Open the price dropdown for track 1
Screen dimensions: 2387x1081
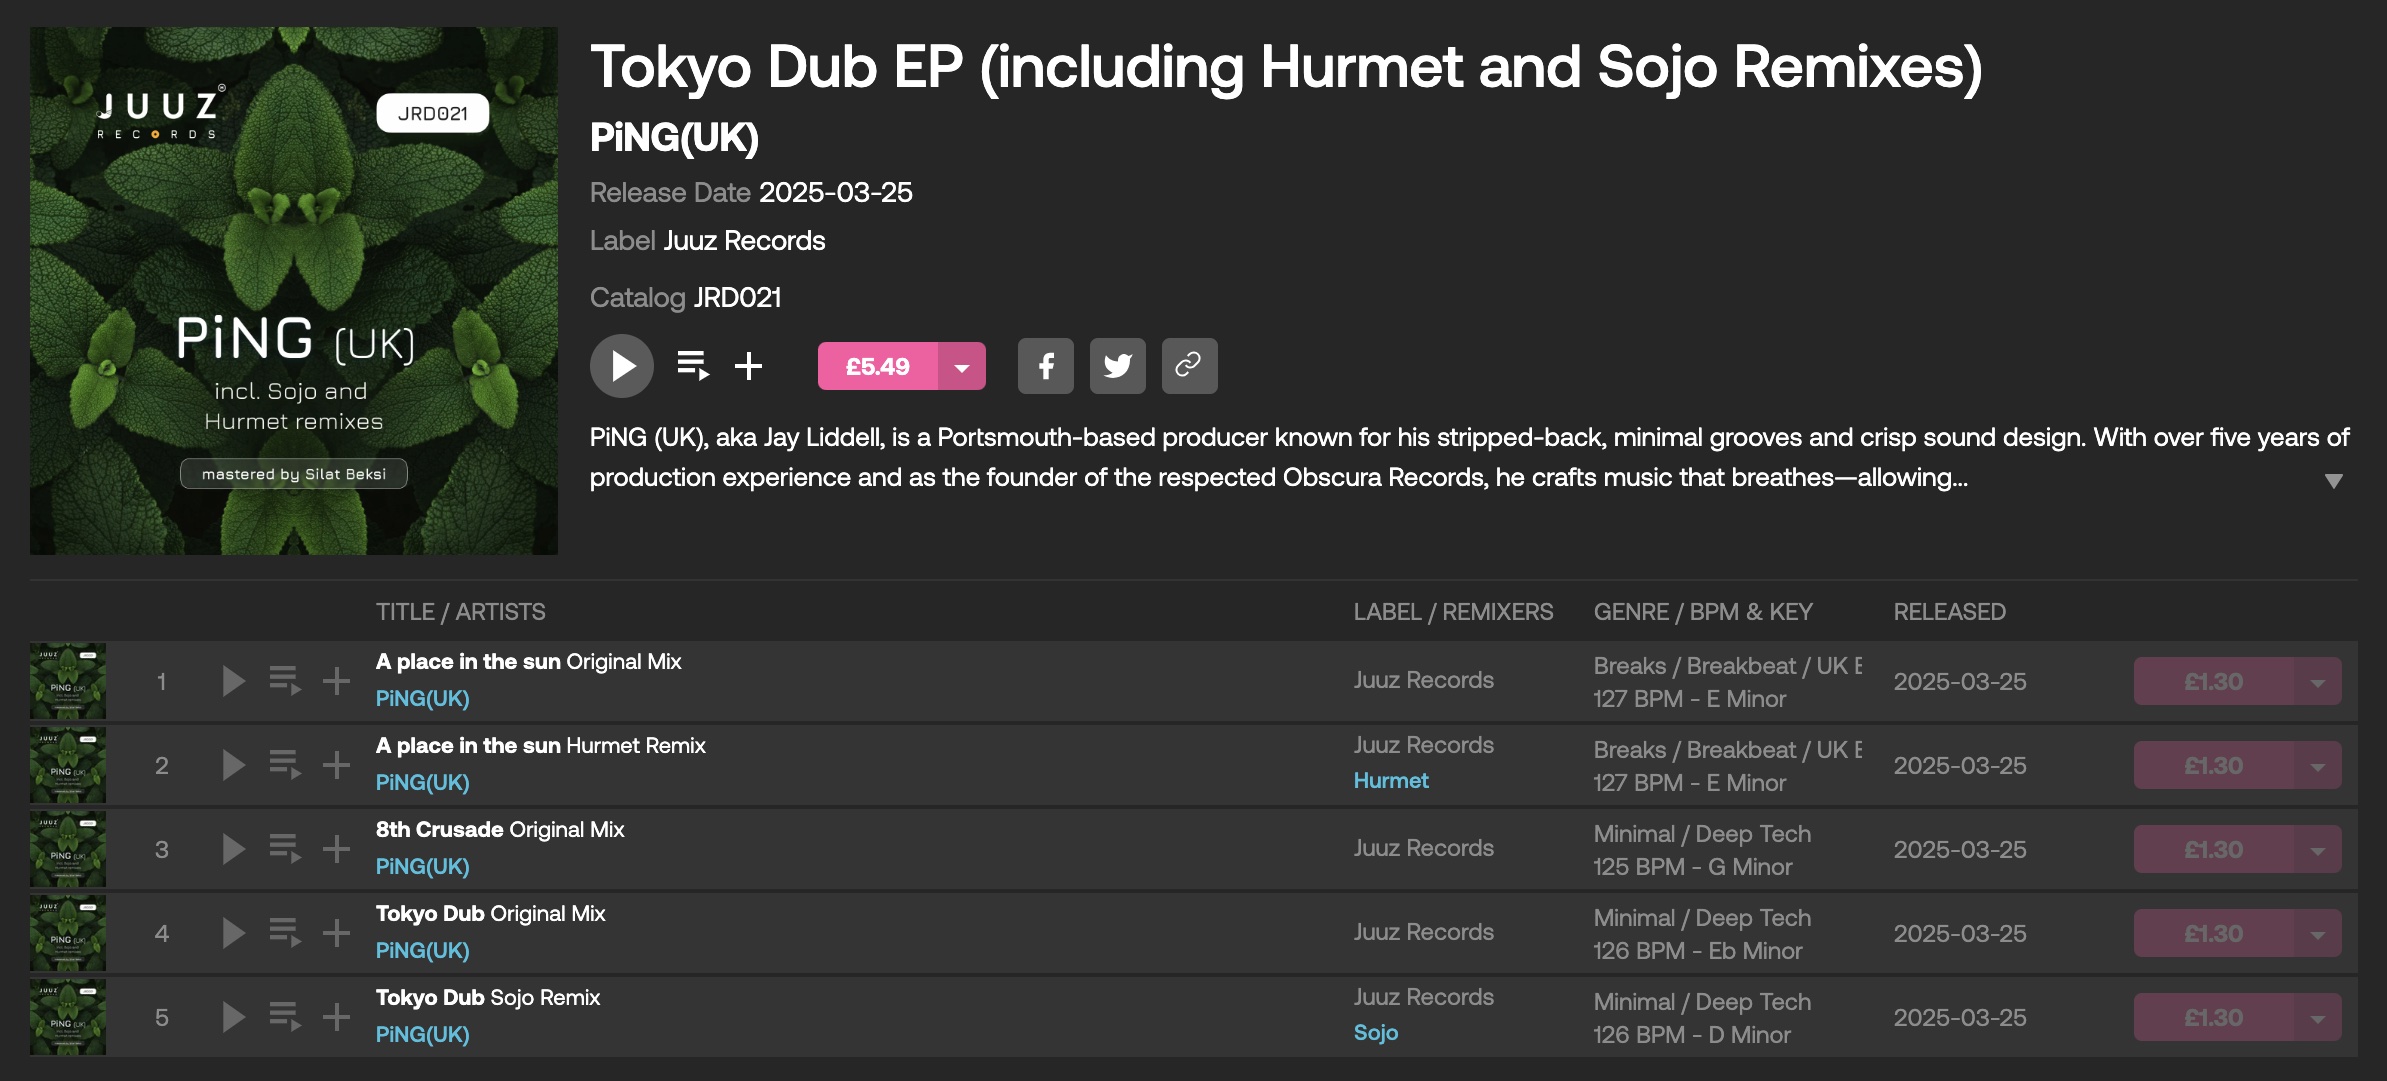(x=2318, y=681)
